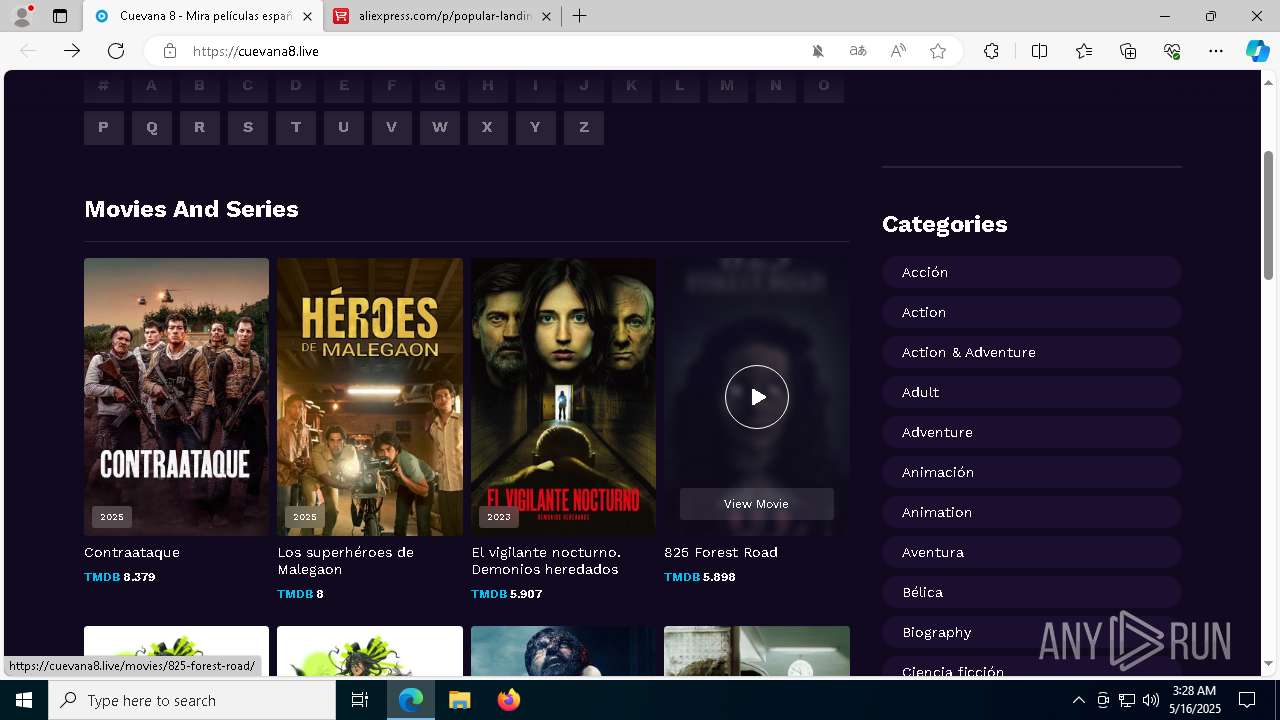Open Windows Start menu
The height and width of the screenshot is (720, 1280).
pos(24,700)
